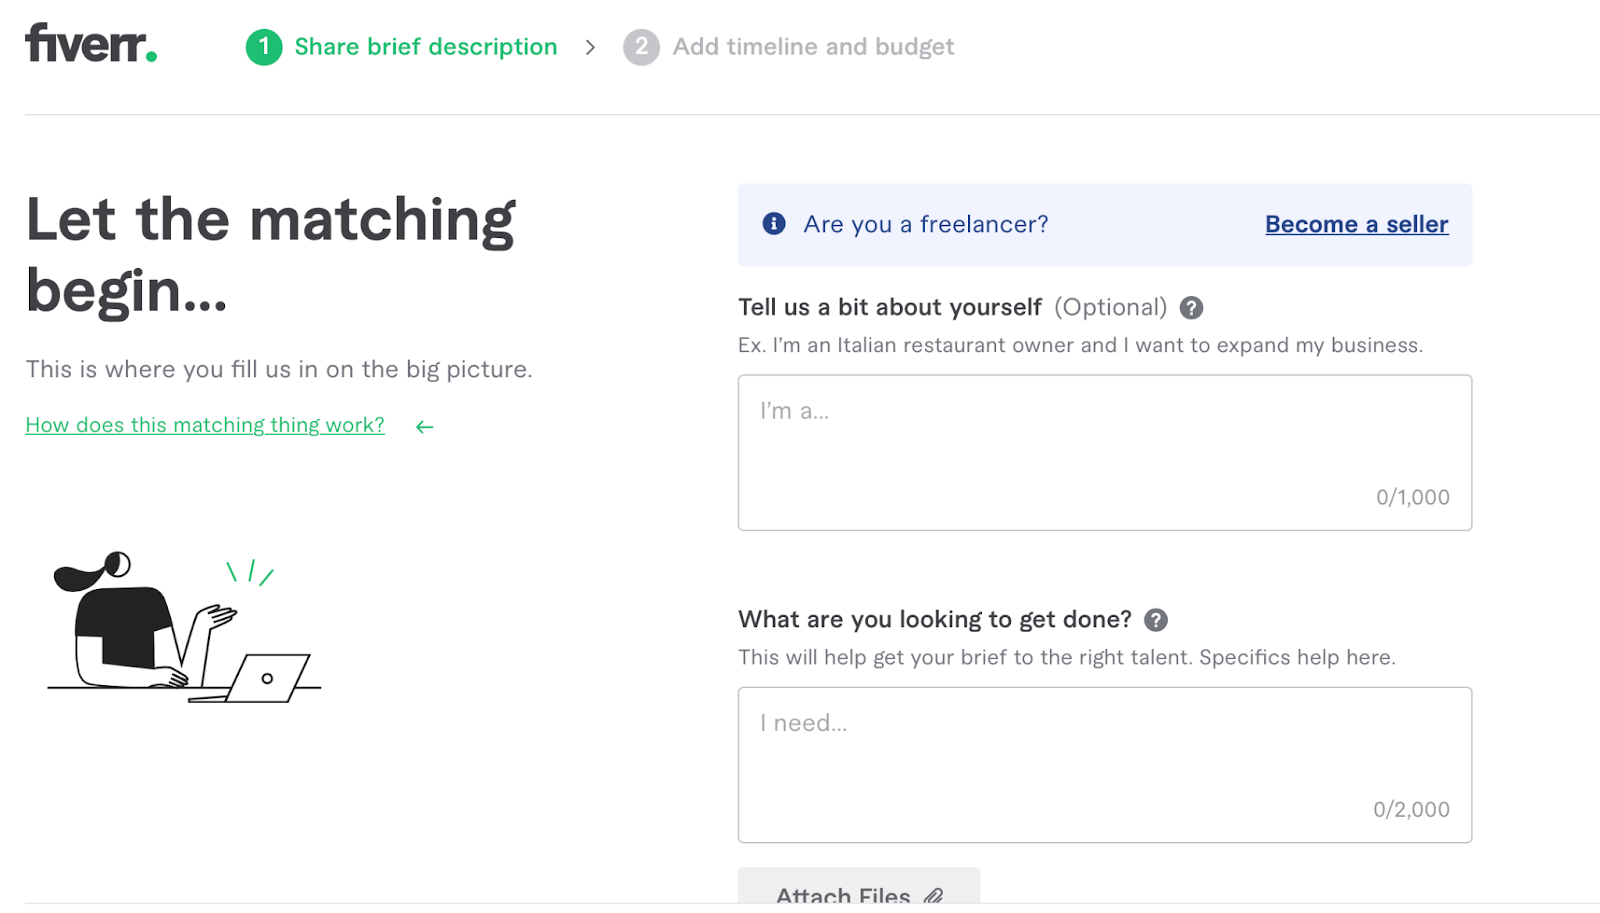Screen dimensions: 1600x913
Task: Click the info icon beside freelancer question
Action: point(774,224)
